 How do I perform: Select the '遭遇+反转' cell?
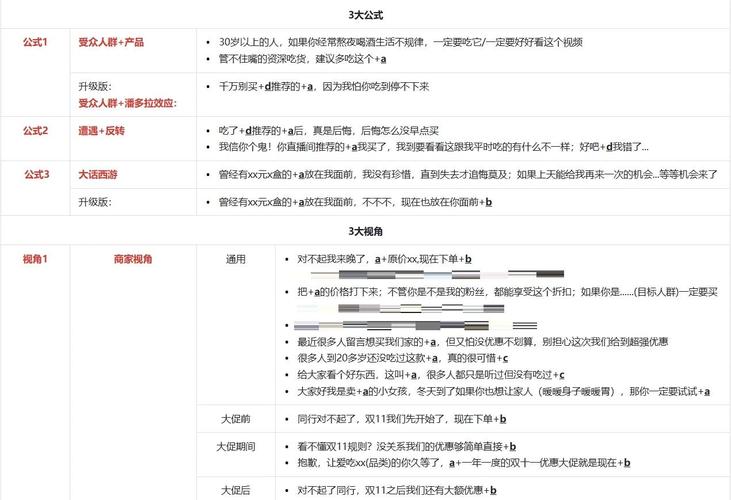click(x=101, y=130)
